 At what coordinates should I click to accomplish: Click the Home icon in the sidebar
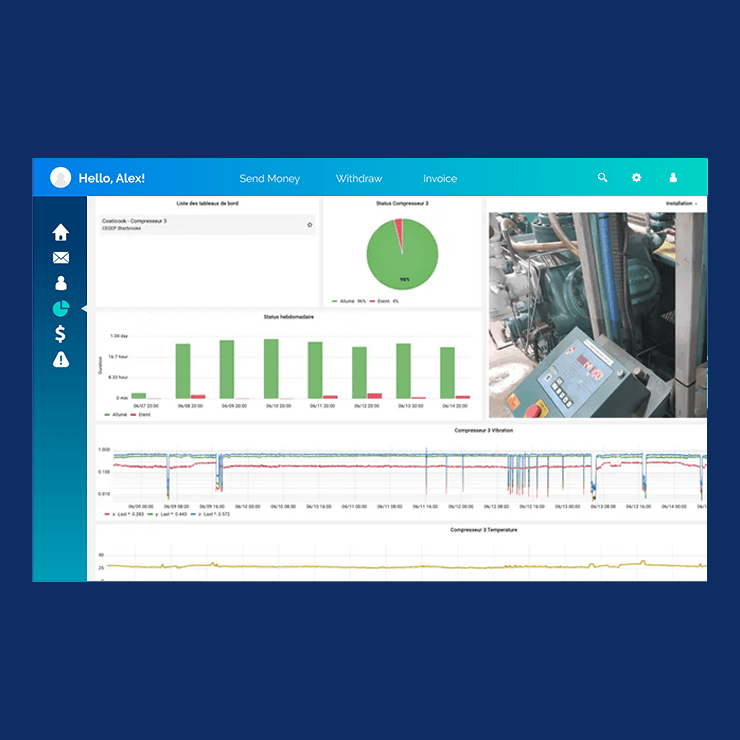pyautogui.click(x=61, y=232)
